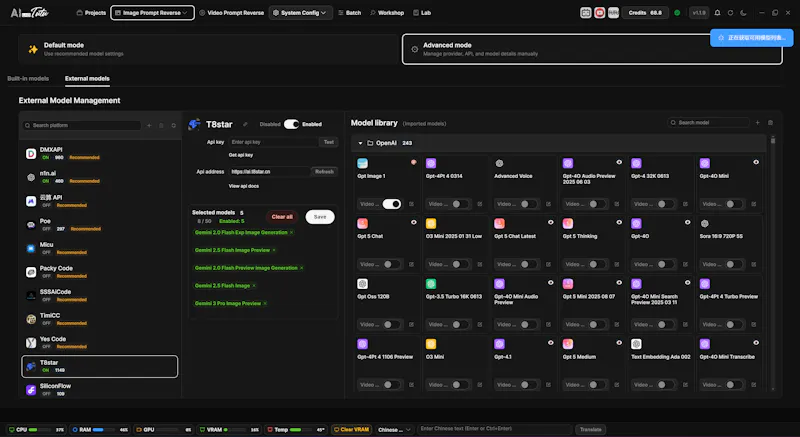Click the Enter Chinese text field
The width and height of the screenshot is (800, 437).
tap(494, 429)
